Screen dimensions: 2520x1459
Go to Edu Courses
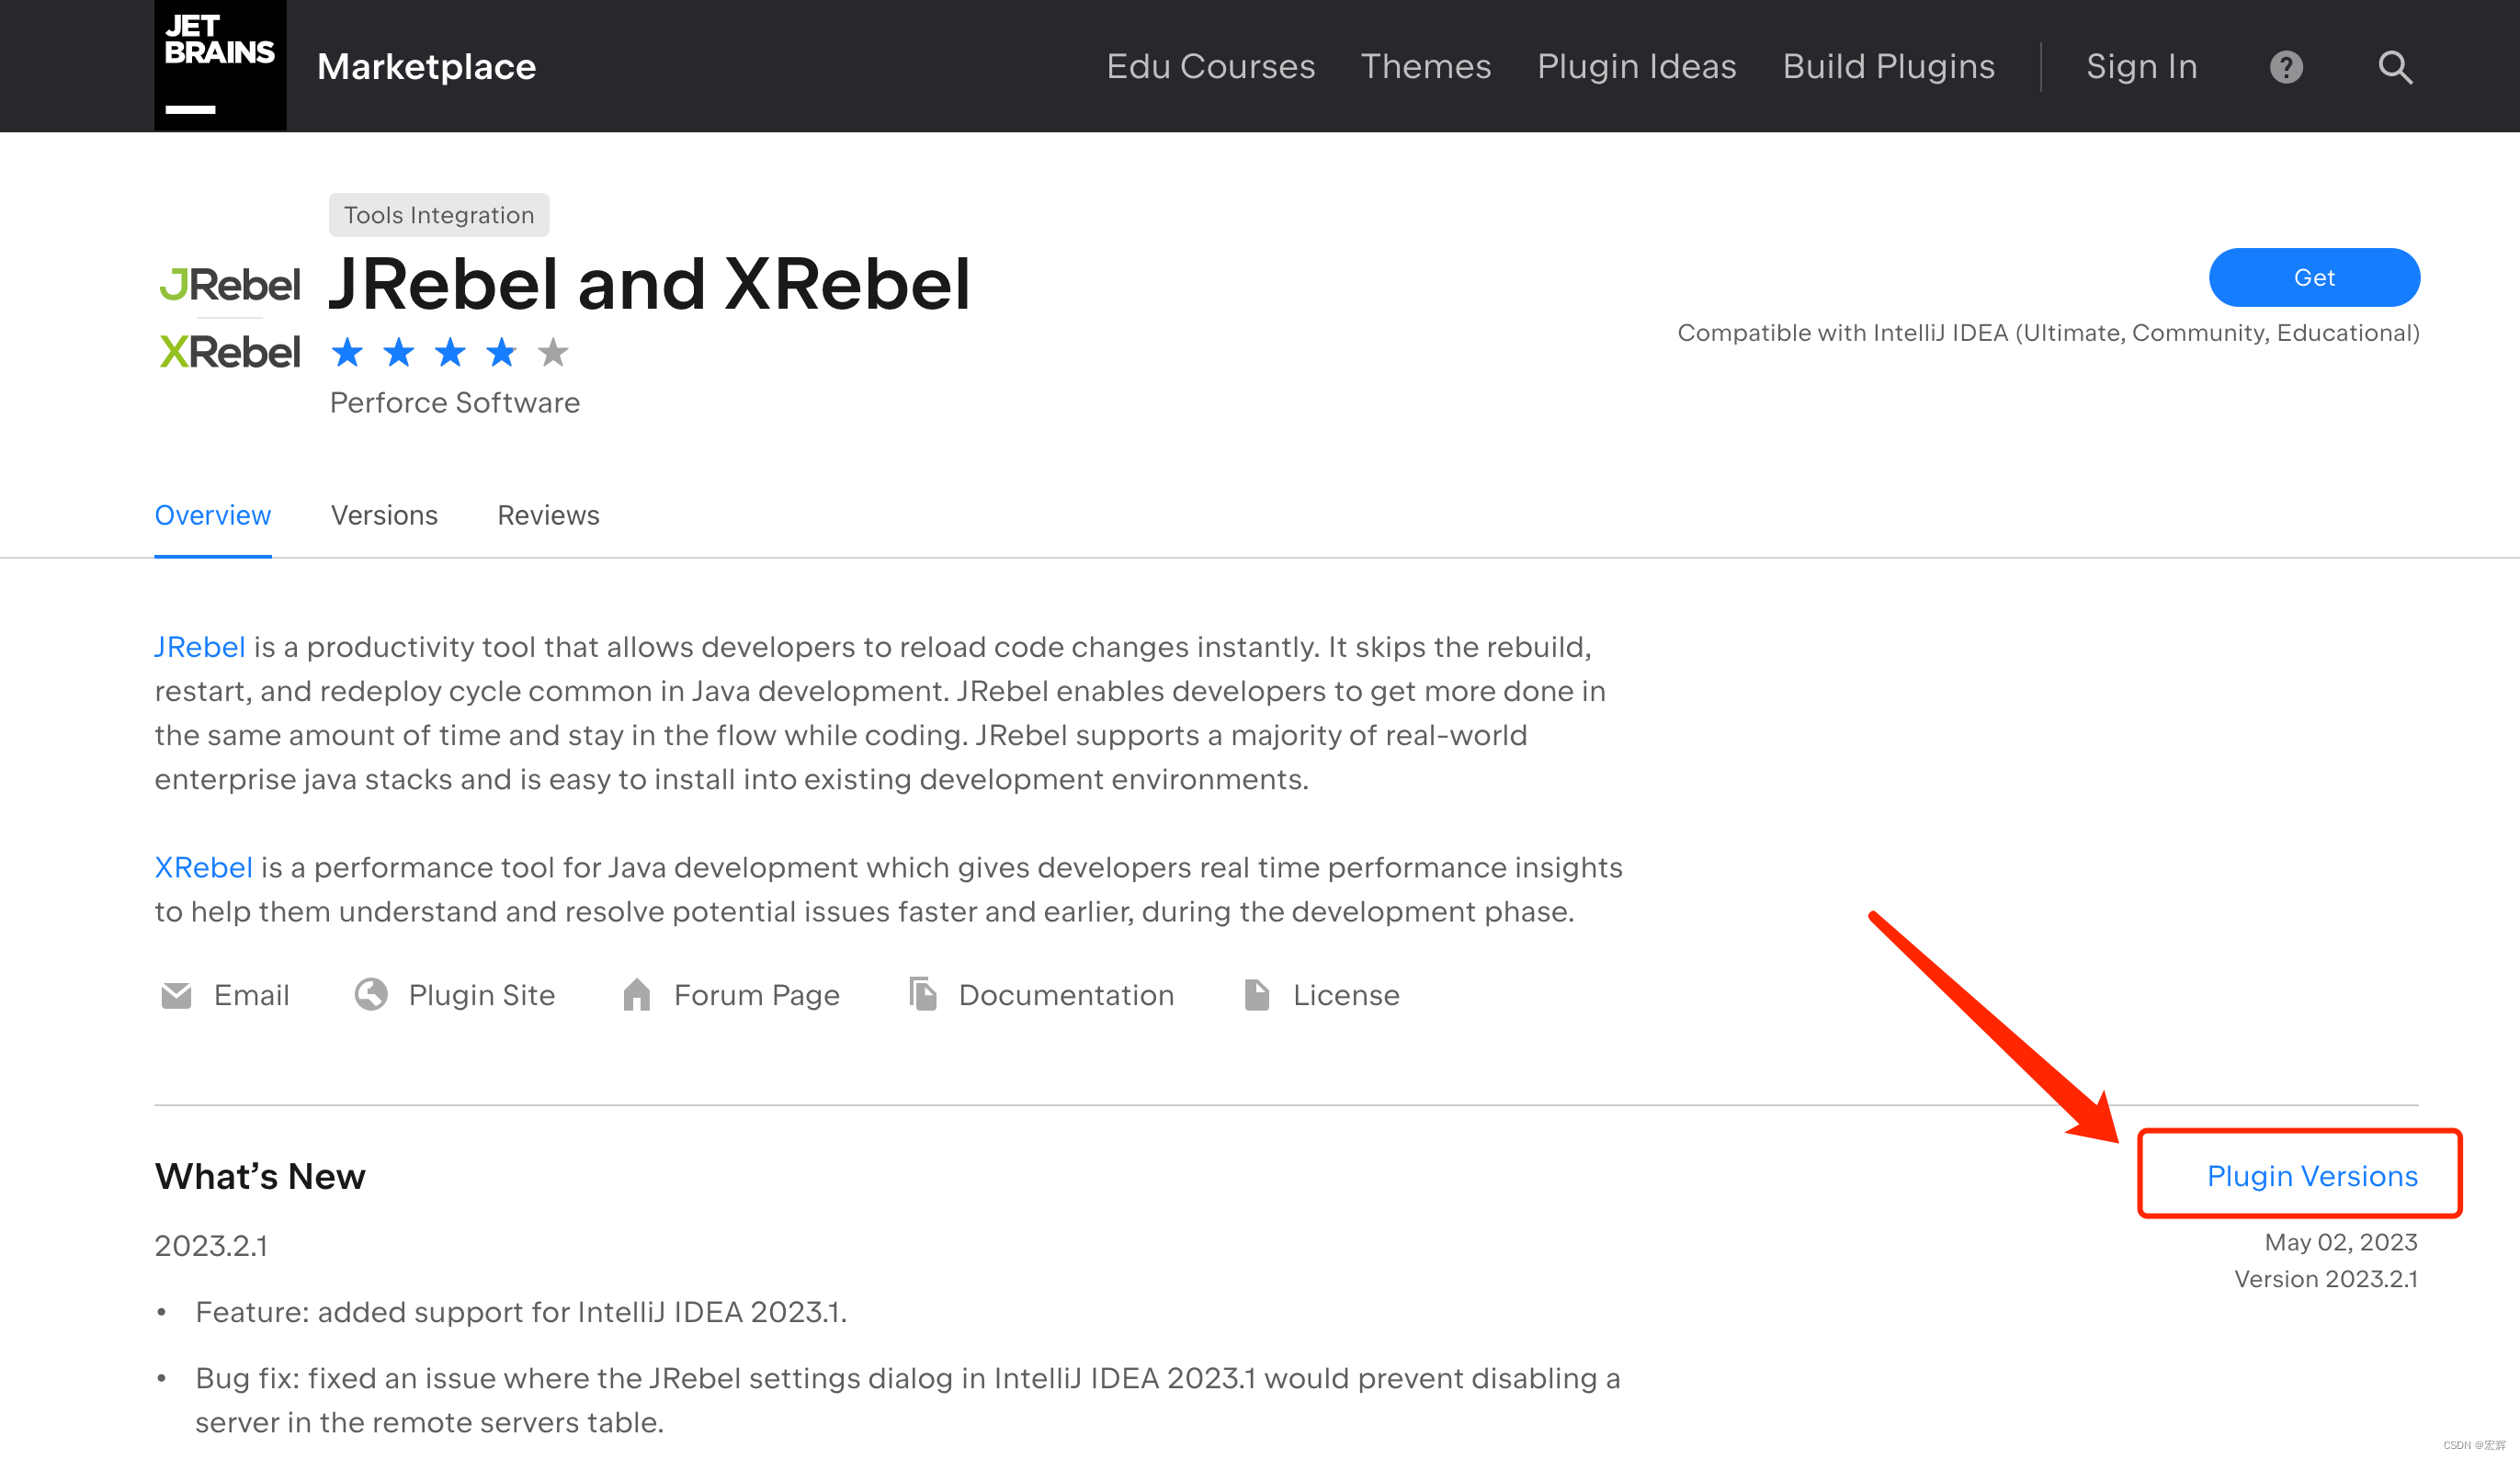(1210, 67)
